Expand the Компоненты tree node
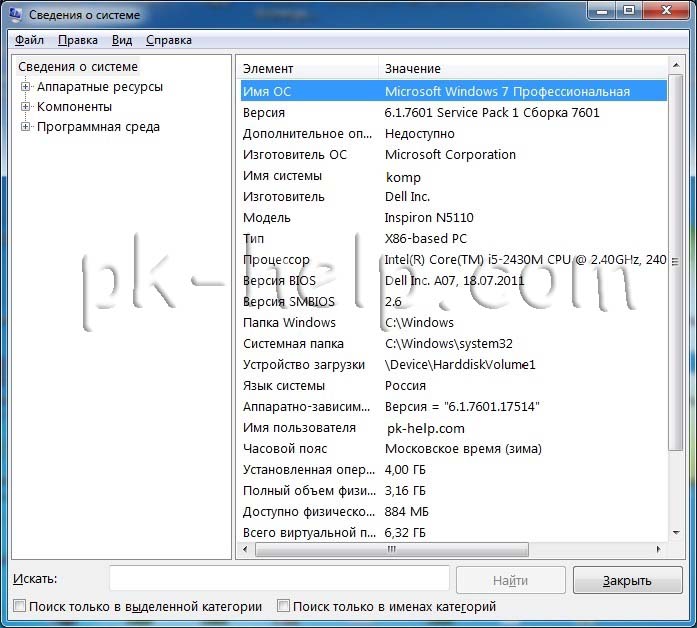 [25, 107]
